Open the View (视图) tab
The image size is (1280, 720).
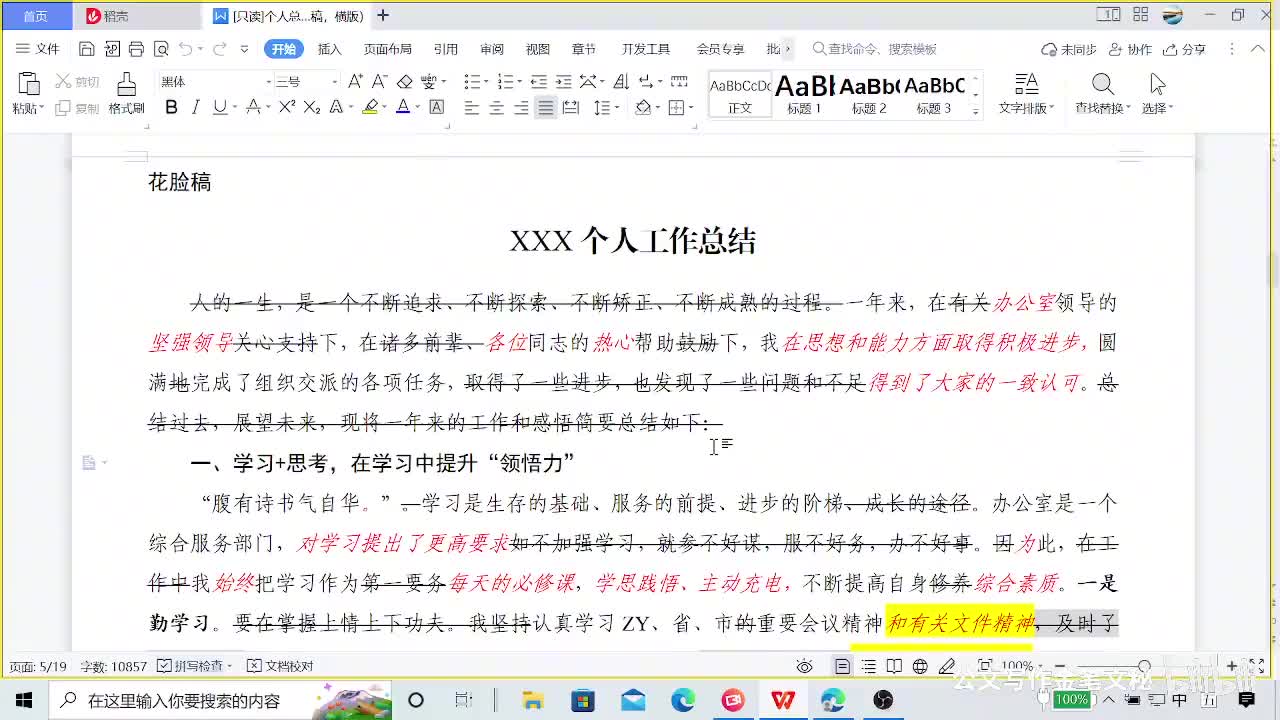pos(538,49)
